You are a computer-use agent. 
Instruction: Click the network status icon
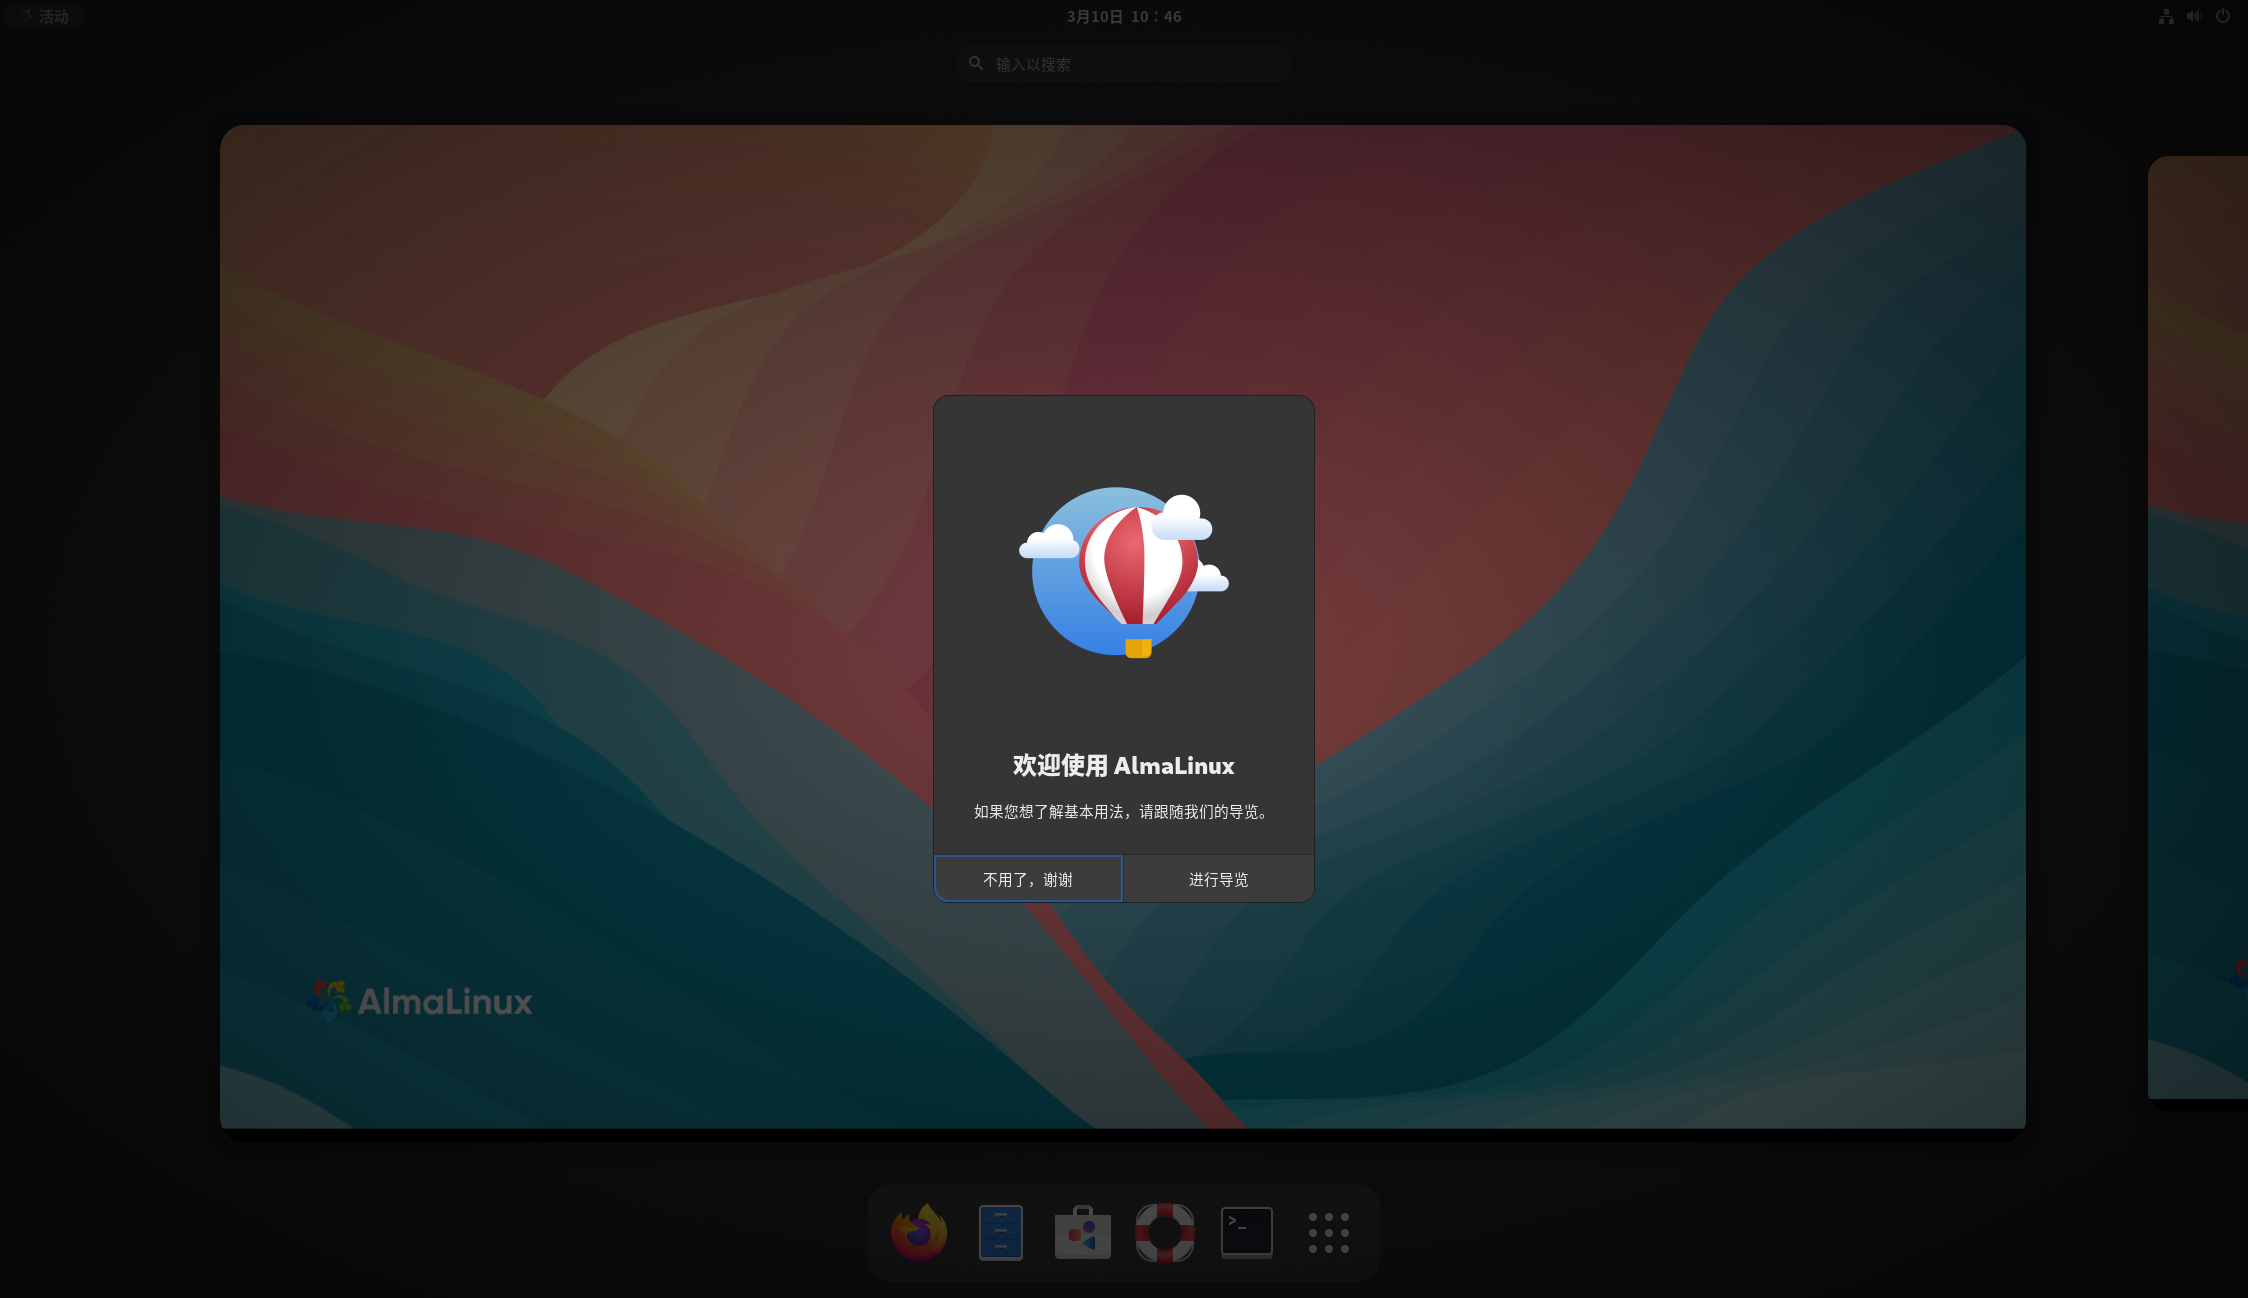2166,16
